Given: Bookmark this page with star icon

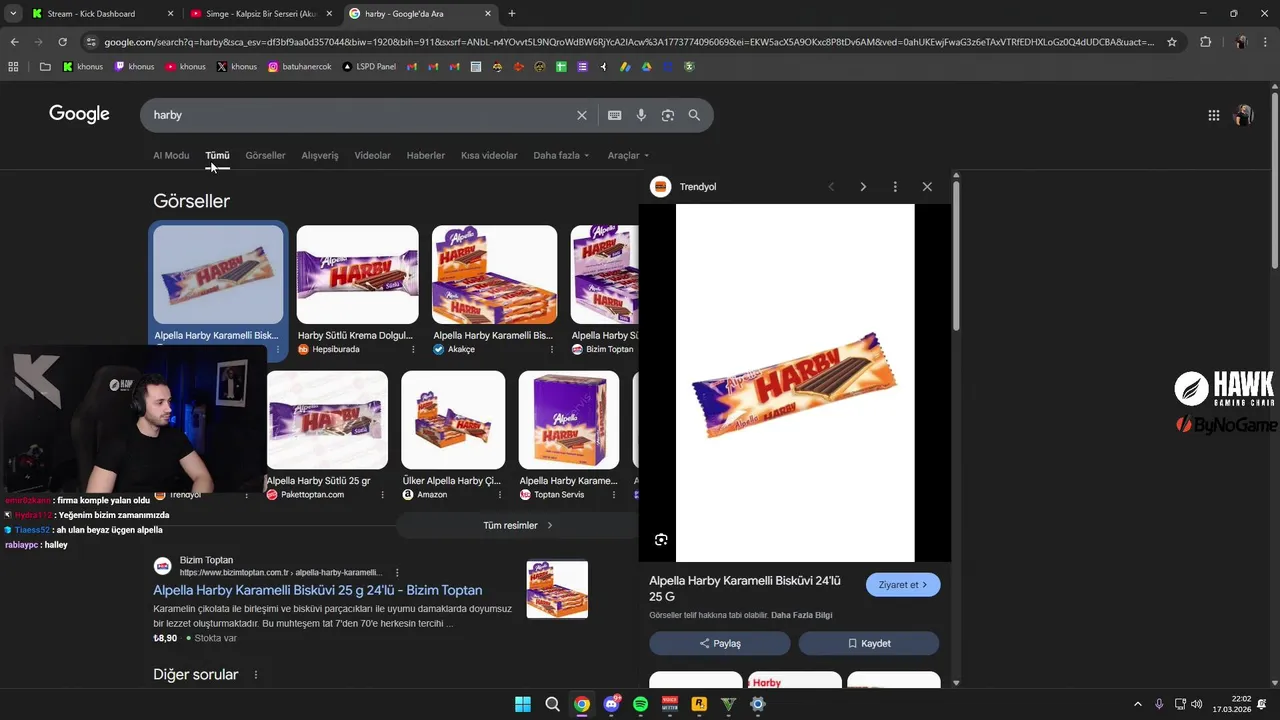Looking at the screenshot, I should tap(1172, 42).
